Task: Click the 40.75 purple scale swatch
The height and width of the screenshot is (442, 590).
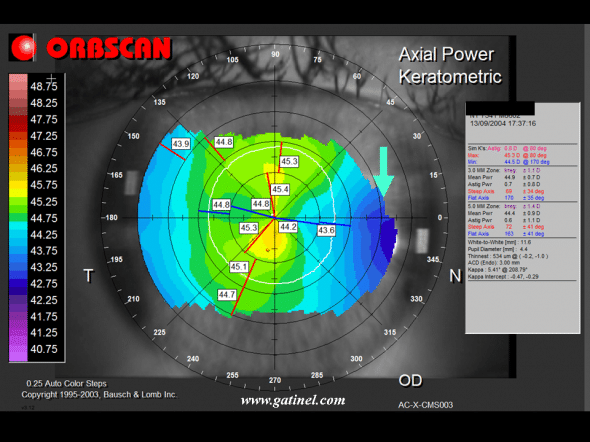Action: (x=18, y=349)
